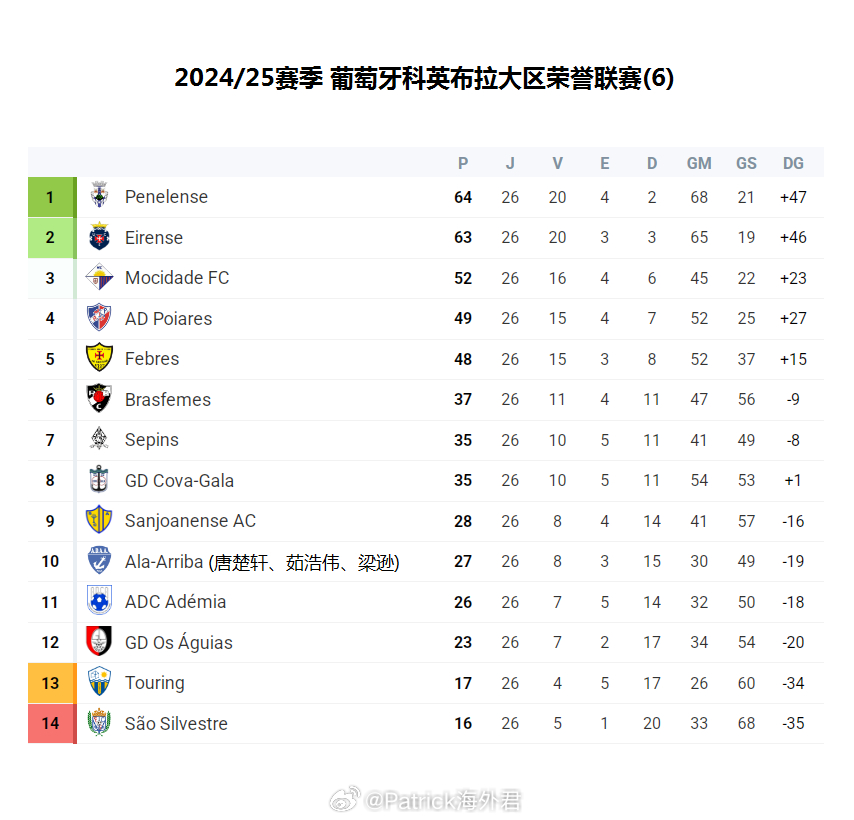Screen dimensions: 854x820
Task: Click the Febres yellow shield crest
Action: pos(99,358)
